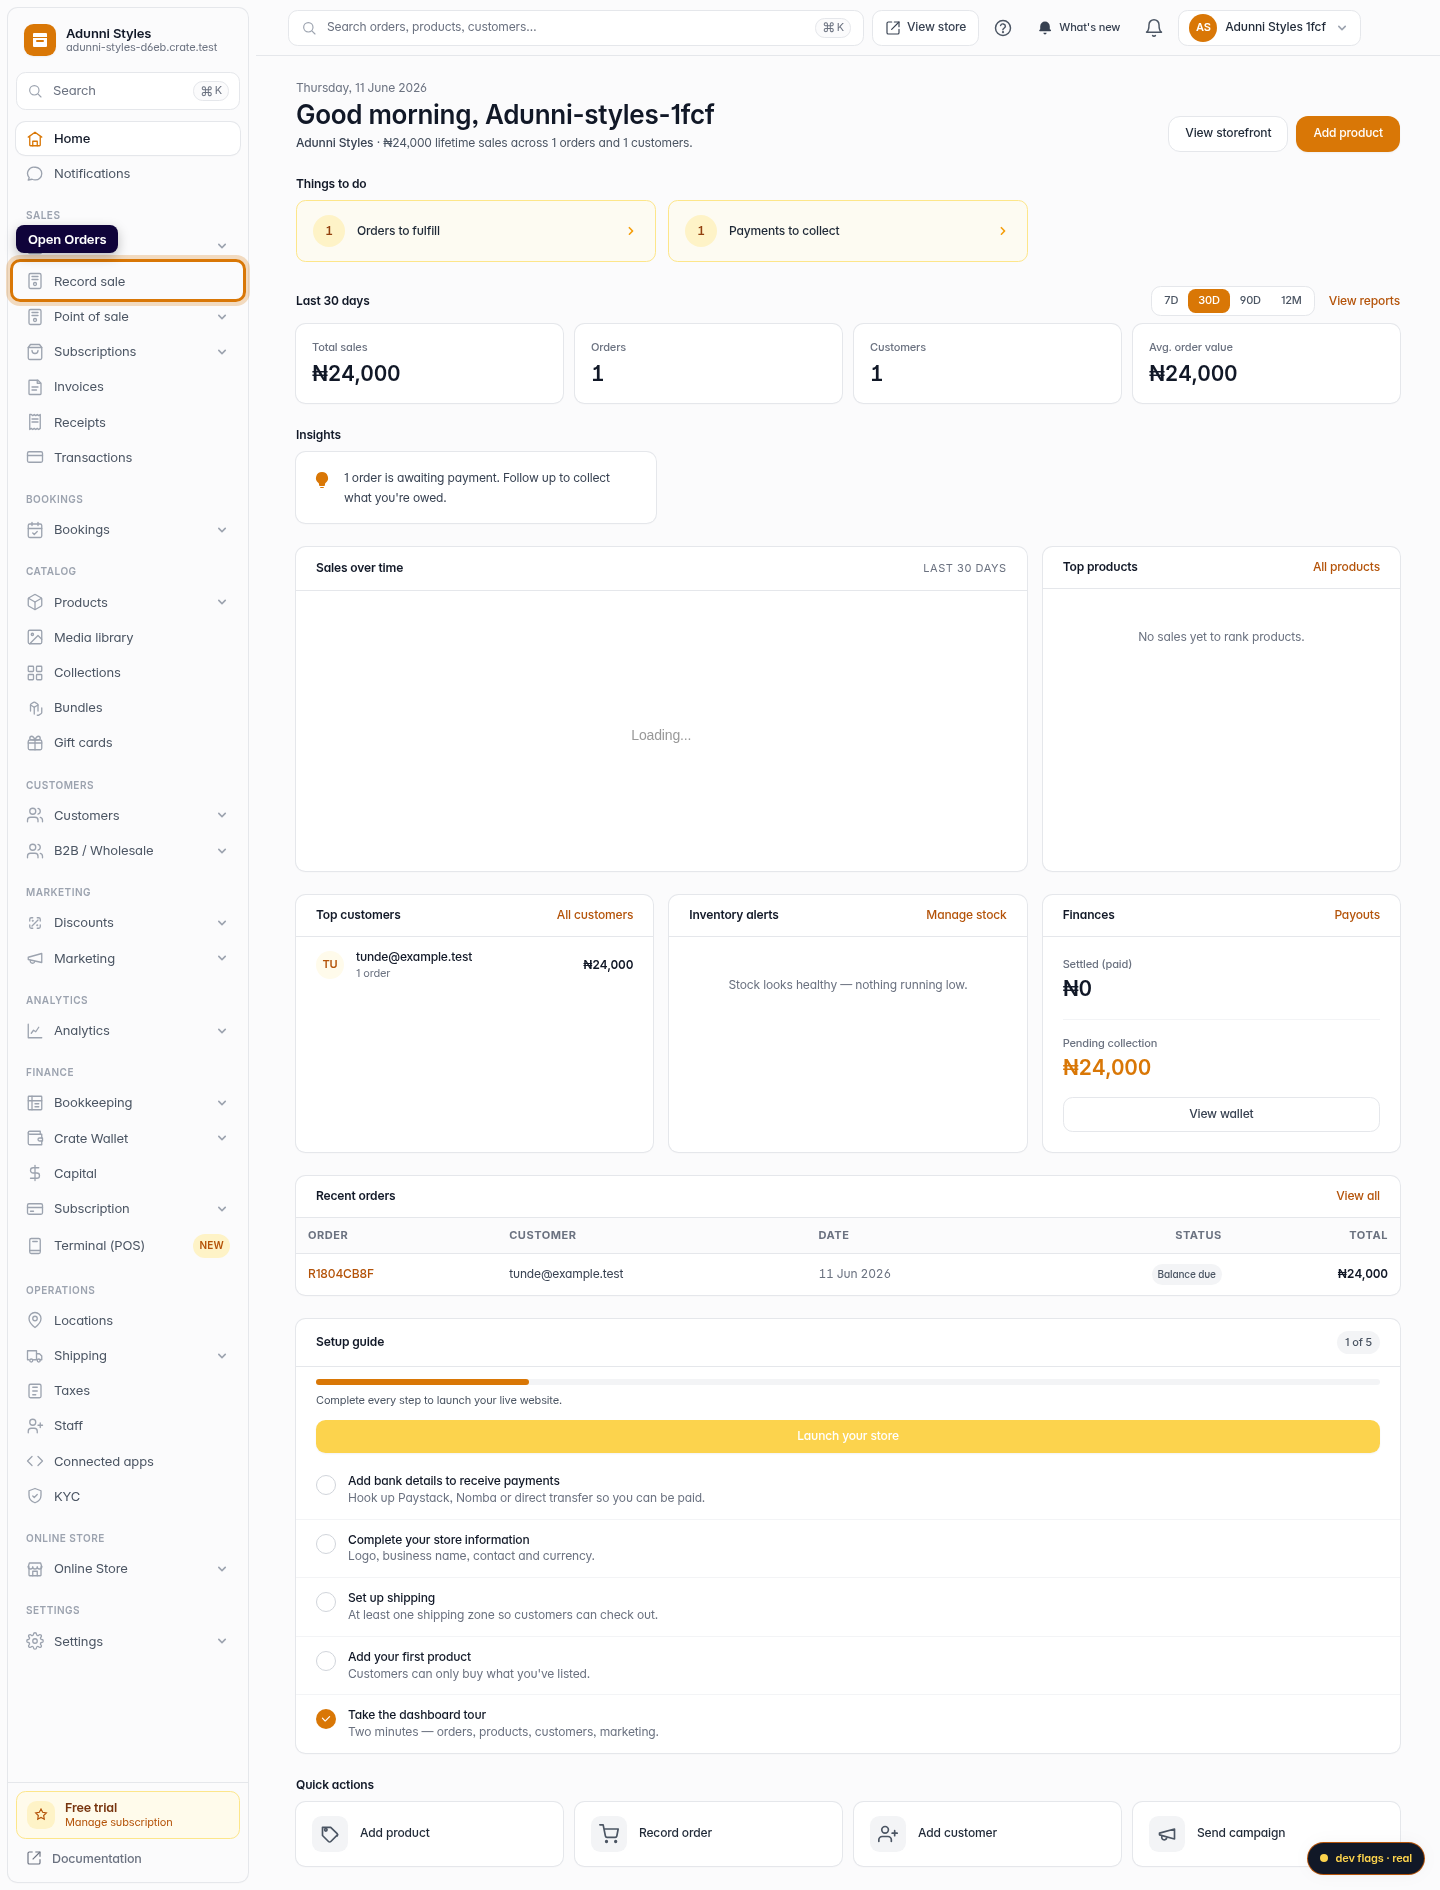
Task: Click the Capital dollar icon
Action: (35, 1173)
